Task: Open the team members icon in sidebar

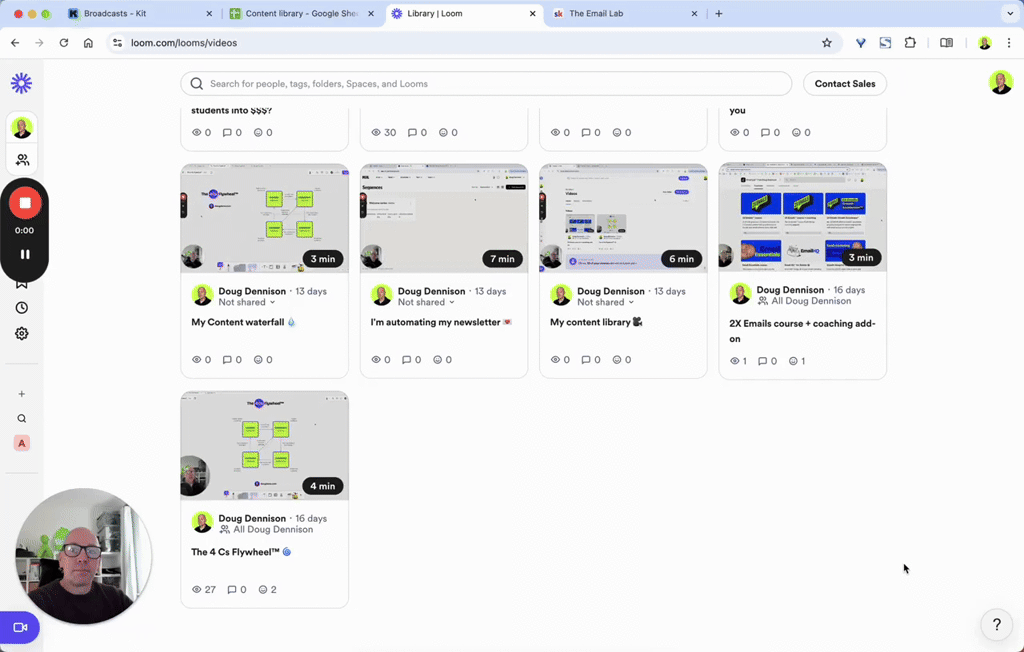Action: pyautogui.click(x=22, y=160)
